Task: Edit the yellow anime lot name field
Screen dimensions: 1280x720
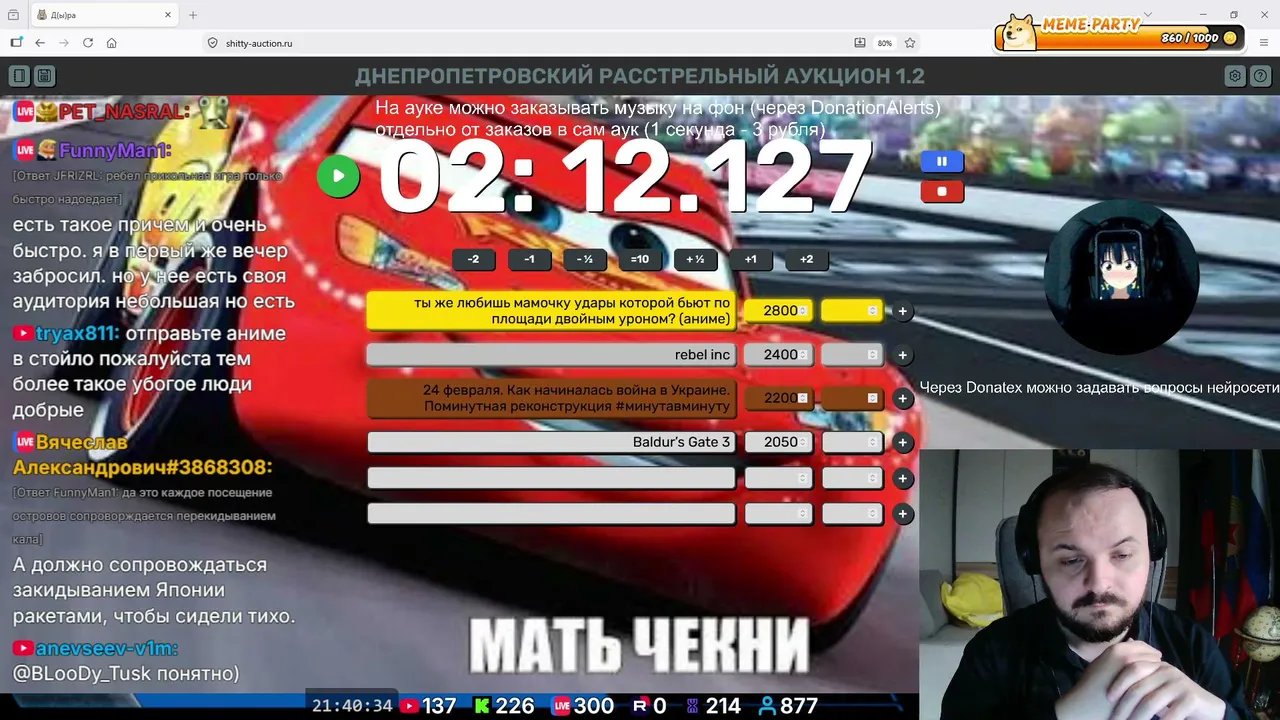Action: pos(551,311)
